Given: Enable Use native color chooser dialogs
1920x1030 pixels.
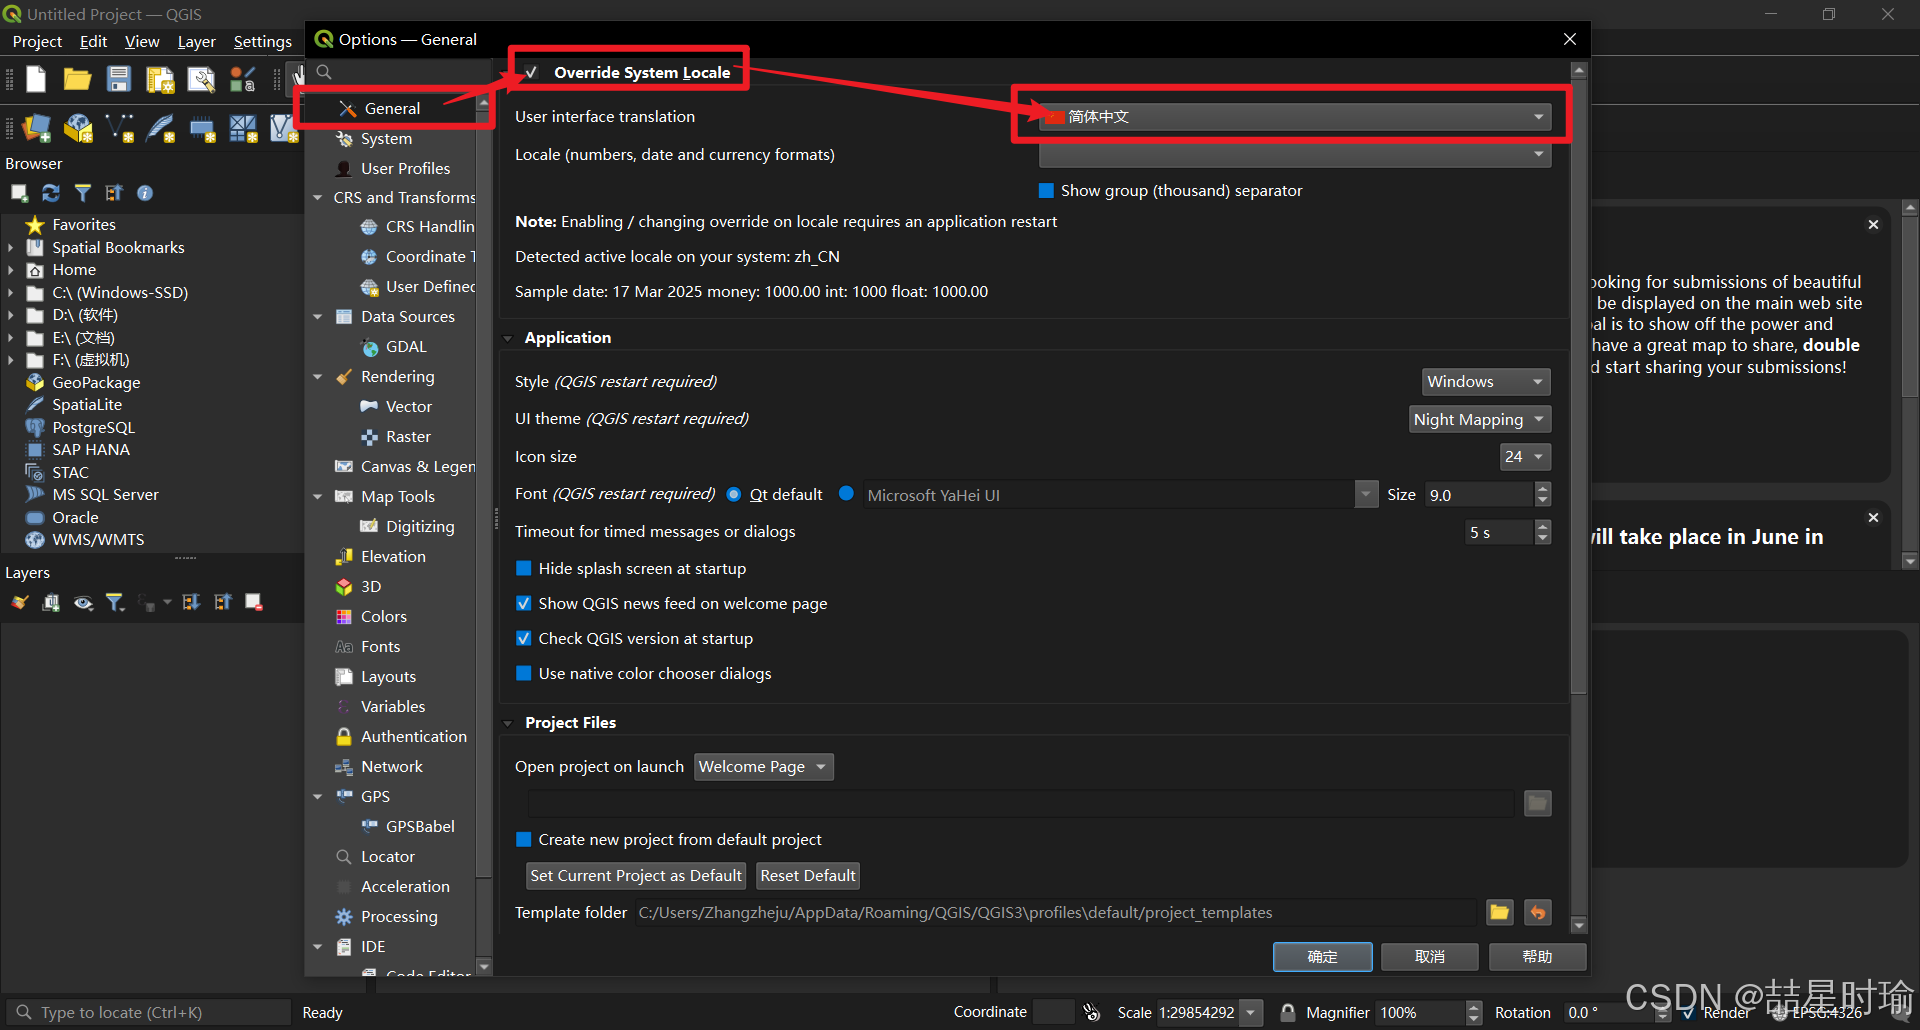Looking at the screenshot, I should 523,673.
